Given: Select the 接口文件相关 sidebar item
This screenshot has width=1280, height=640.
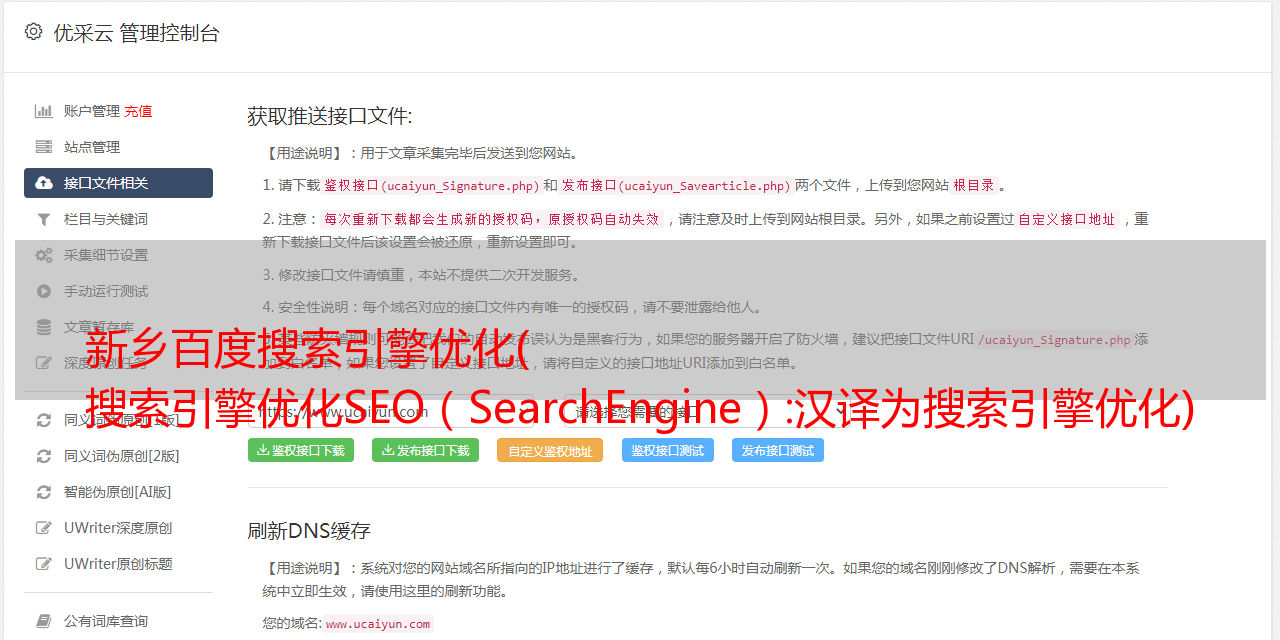Looking at the screenshot, I should click(x=118, y=183).
